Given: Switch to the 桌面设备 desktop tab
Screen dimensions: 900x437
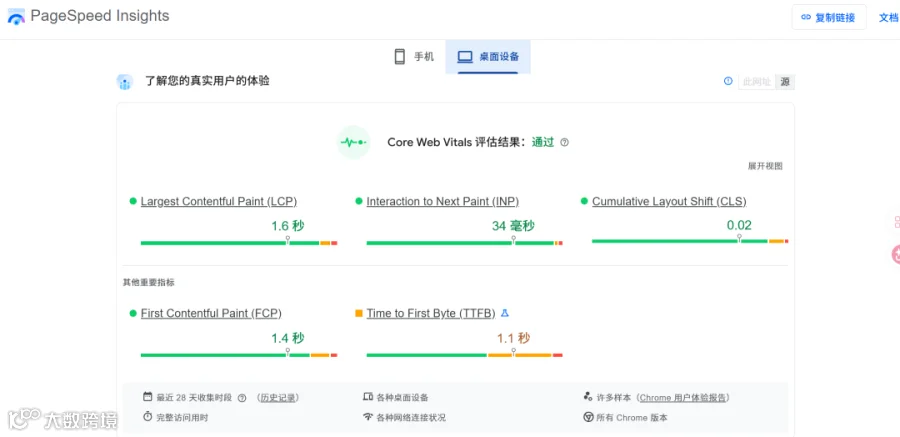Looking at the screenshot, I should (x=488, y=57).
